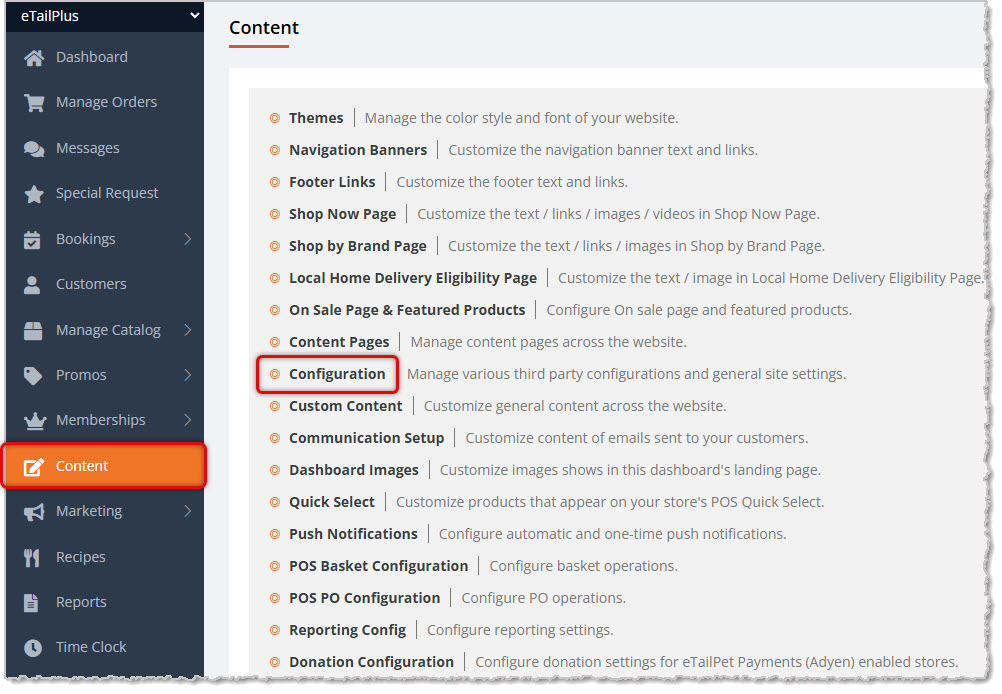Open Shop by Brand Page settings

(x=358, y=246)
